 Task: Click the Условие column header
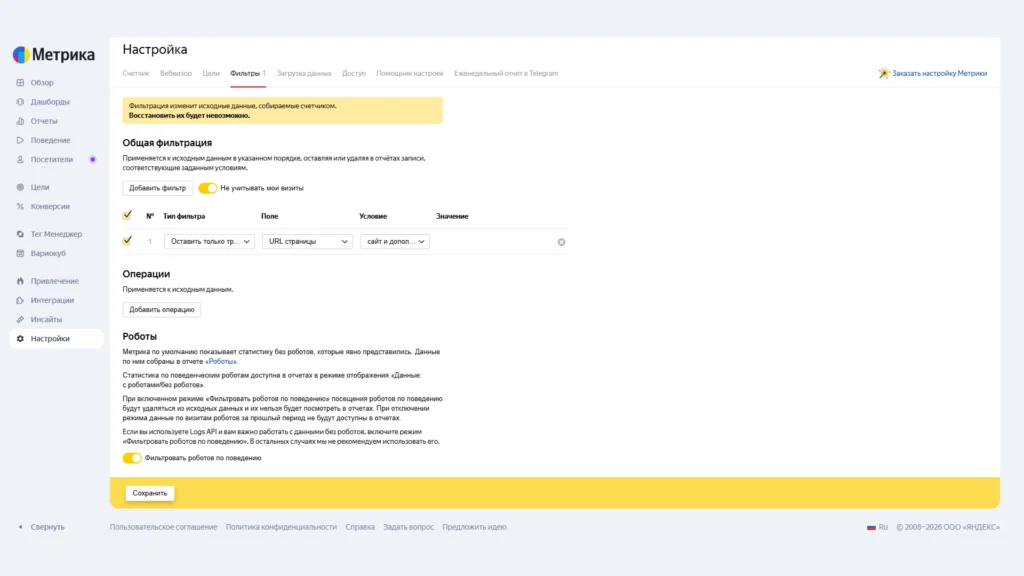click(x=373, y=216)
